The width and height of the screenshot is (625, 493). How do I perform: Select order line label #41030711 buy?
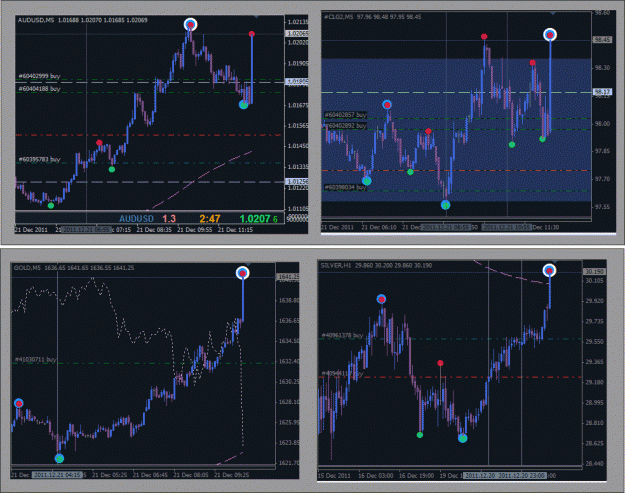[35, 359]
